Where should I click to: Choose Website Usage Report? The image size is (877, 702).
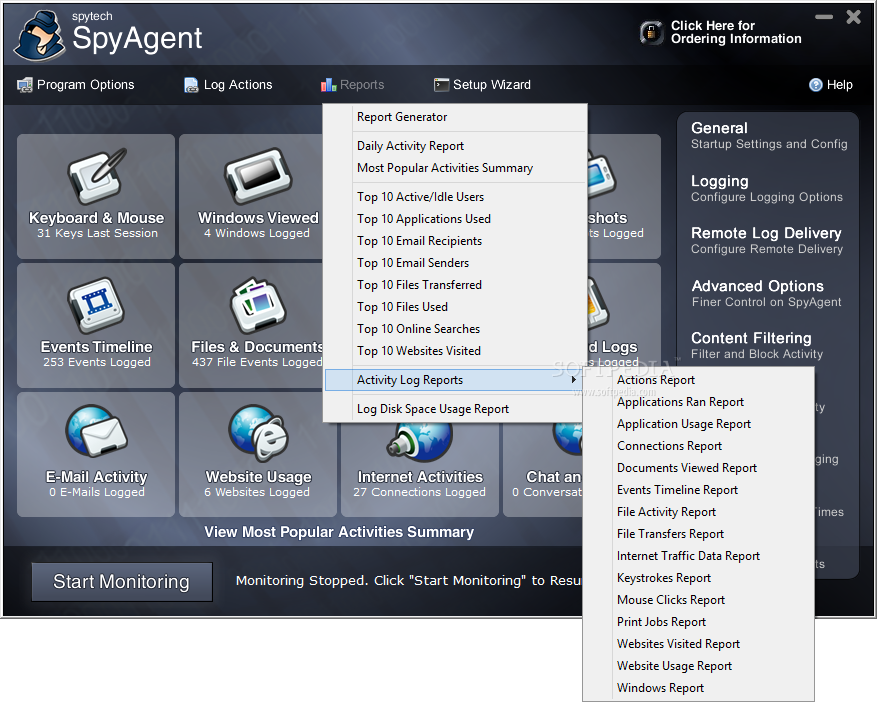[x=698, y=666]
